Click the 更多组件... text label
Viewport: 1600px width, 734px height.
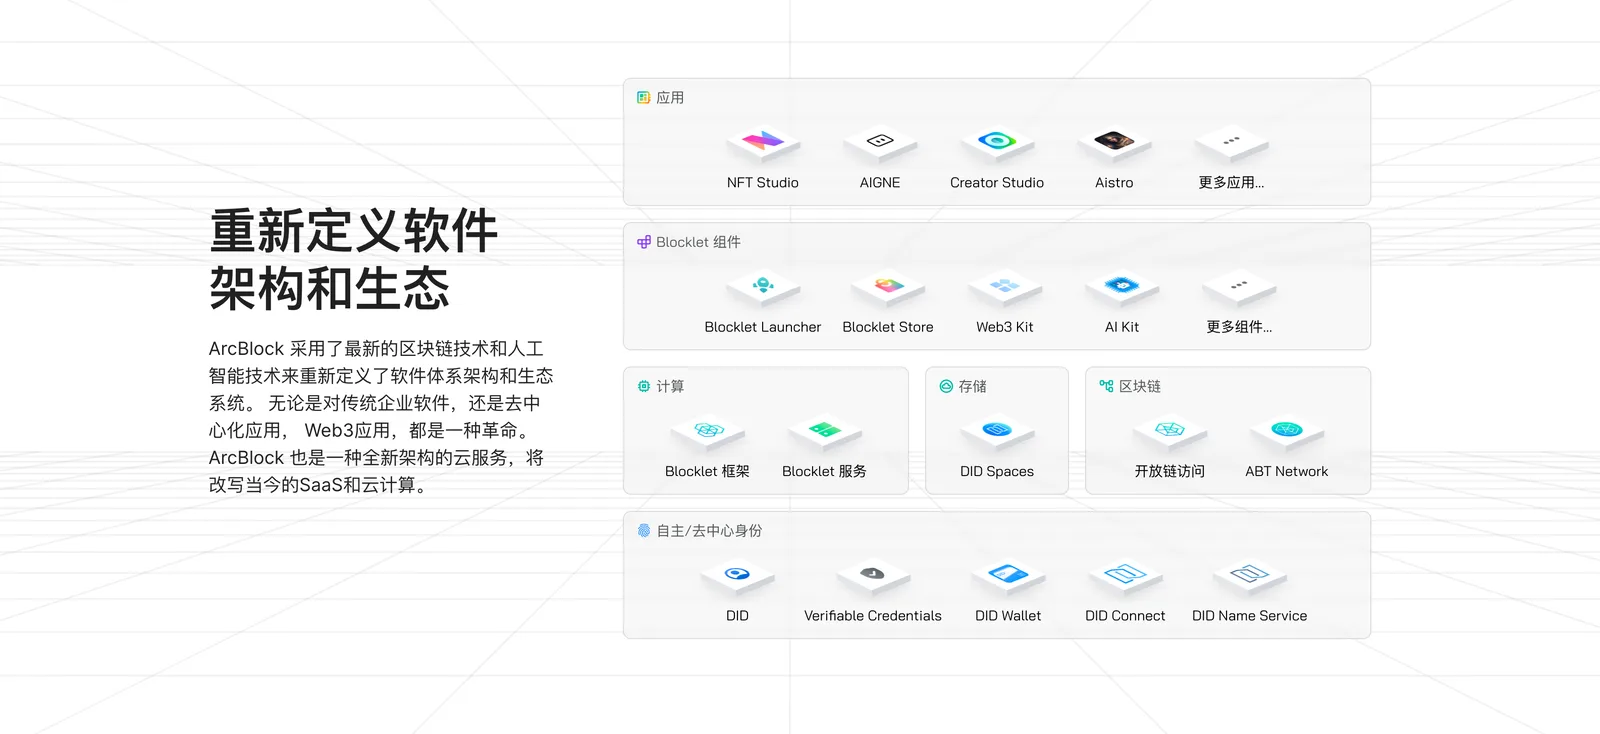click(1239, 327)
